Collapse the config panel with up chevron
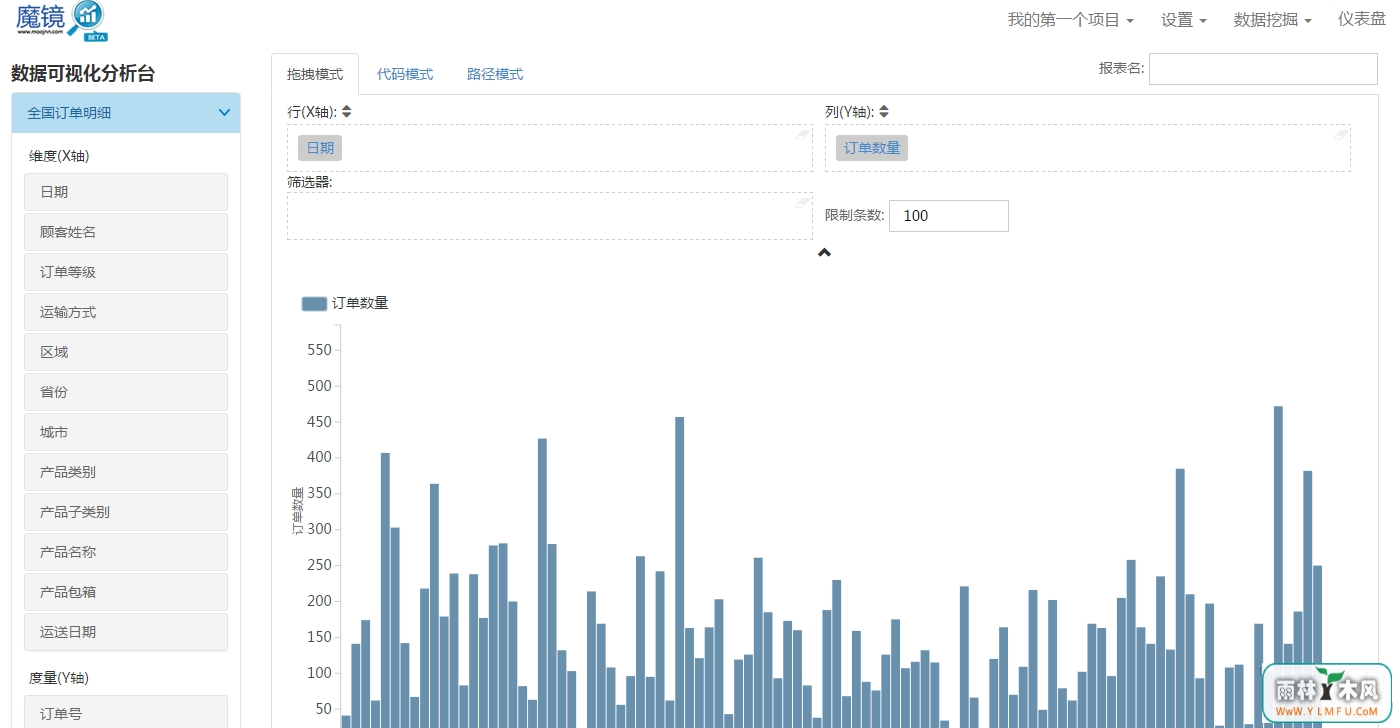The height and width of the screenshot is (728, 1400). tap(824, 252)
